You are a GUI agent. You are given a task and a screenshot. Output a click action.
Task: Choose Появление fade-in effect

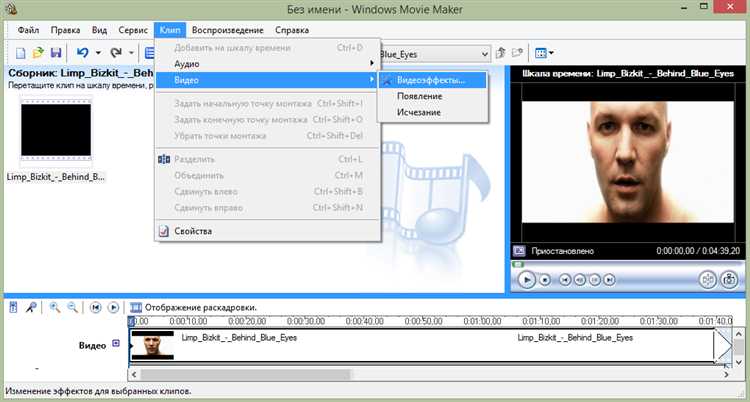point(432,96)
